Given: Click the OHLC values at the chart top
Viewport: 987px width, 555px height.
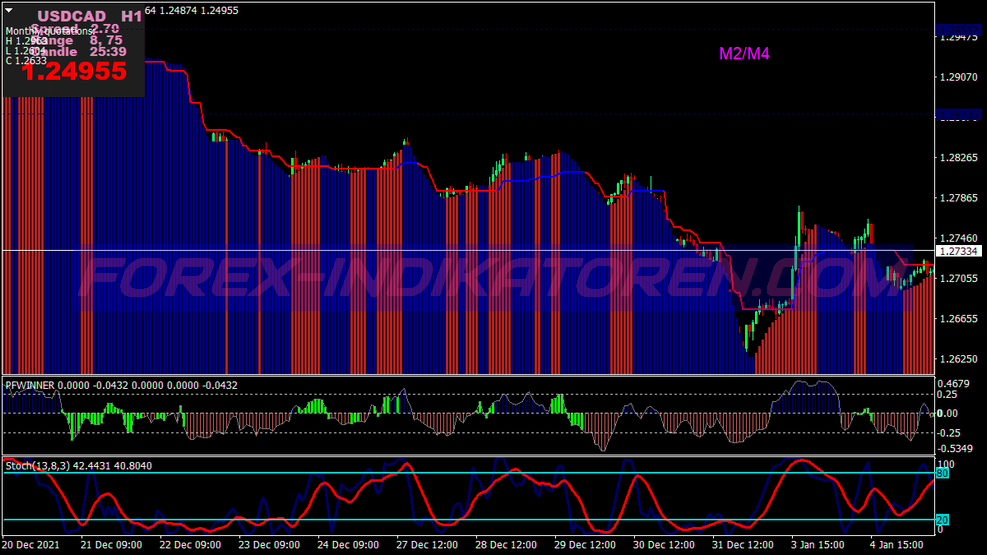Looking at the screenshot, I should pyautogui.click(x=191, y=10).
